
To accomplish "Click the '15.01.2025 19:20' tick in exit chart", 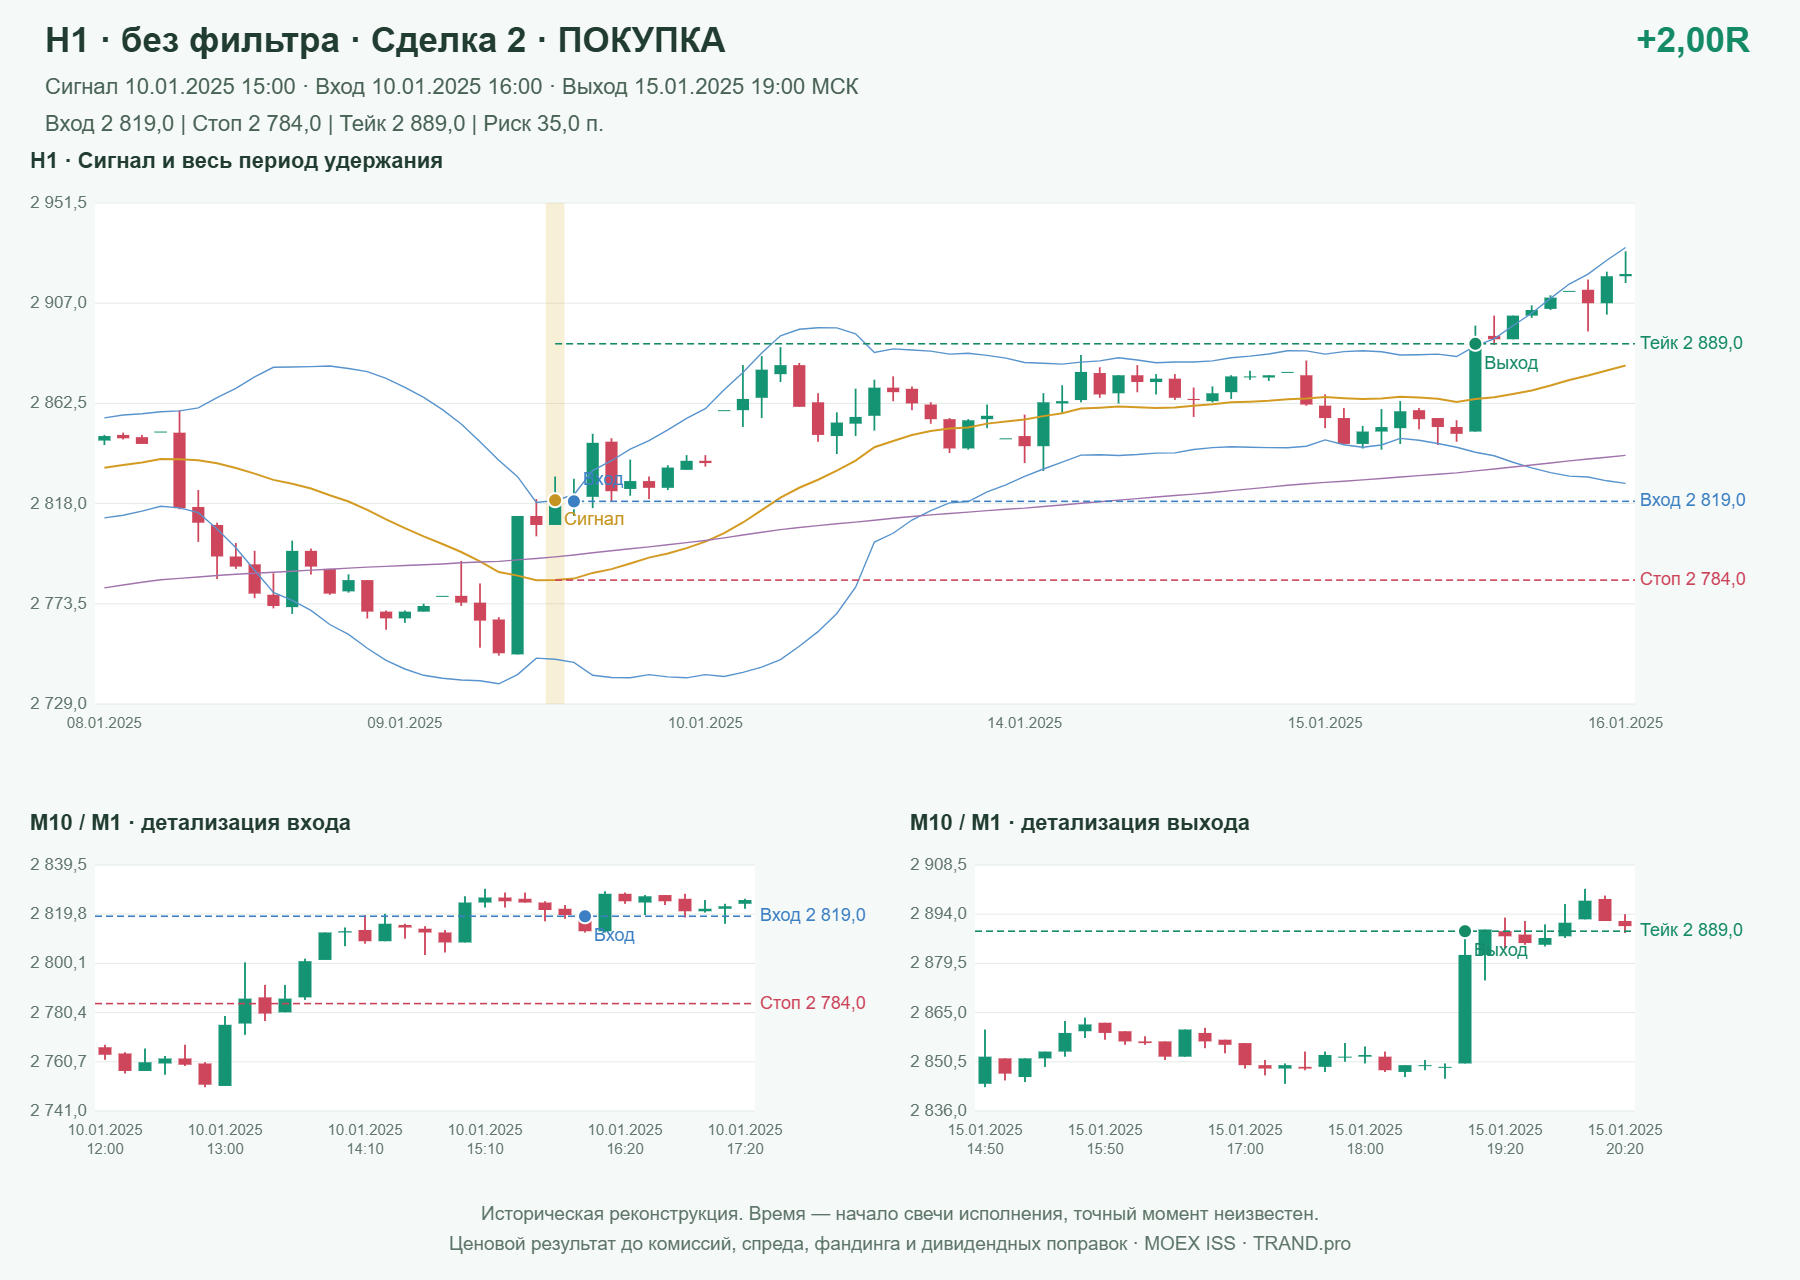I will (x=1505, y=1139).
